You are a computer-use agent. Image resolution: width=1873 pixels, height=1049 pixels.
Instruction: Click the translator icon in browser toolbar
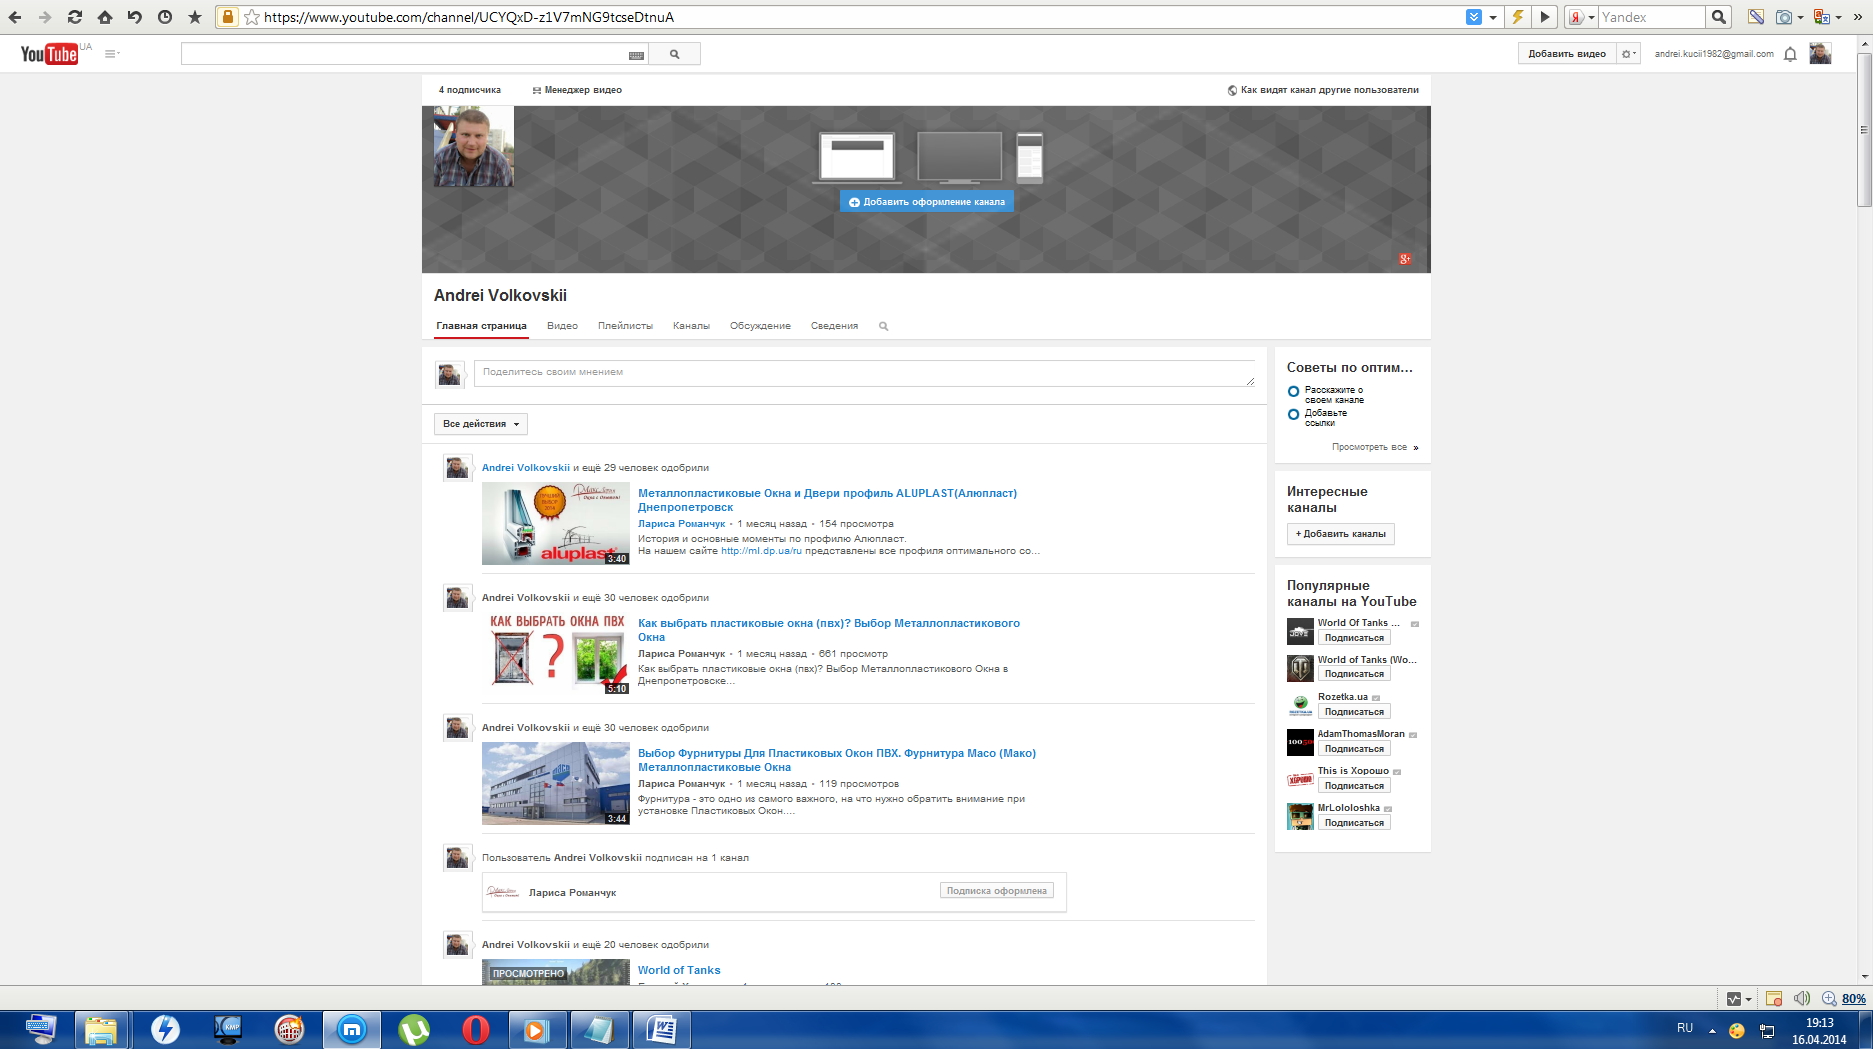point(1822,17)
